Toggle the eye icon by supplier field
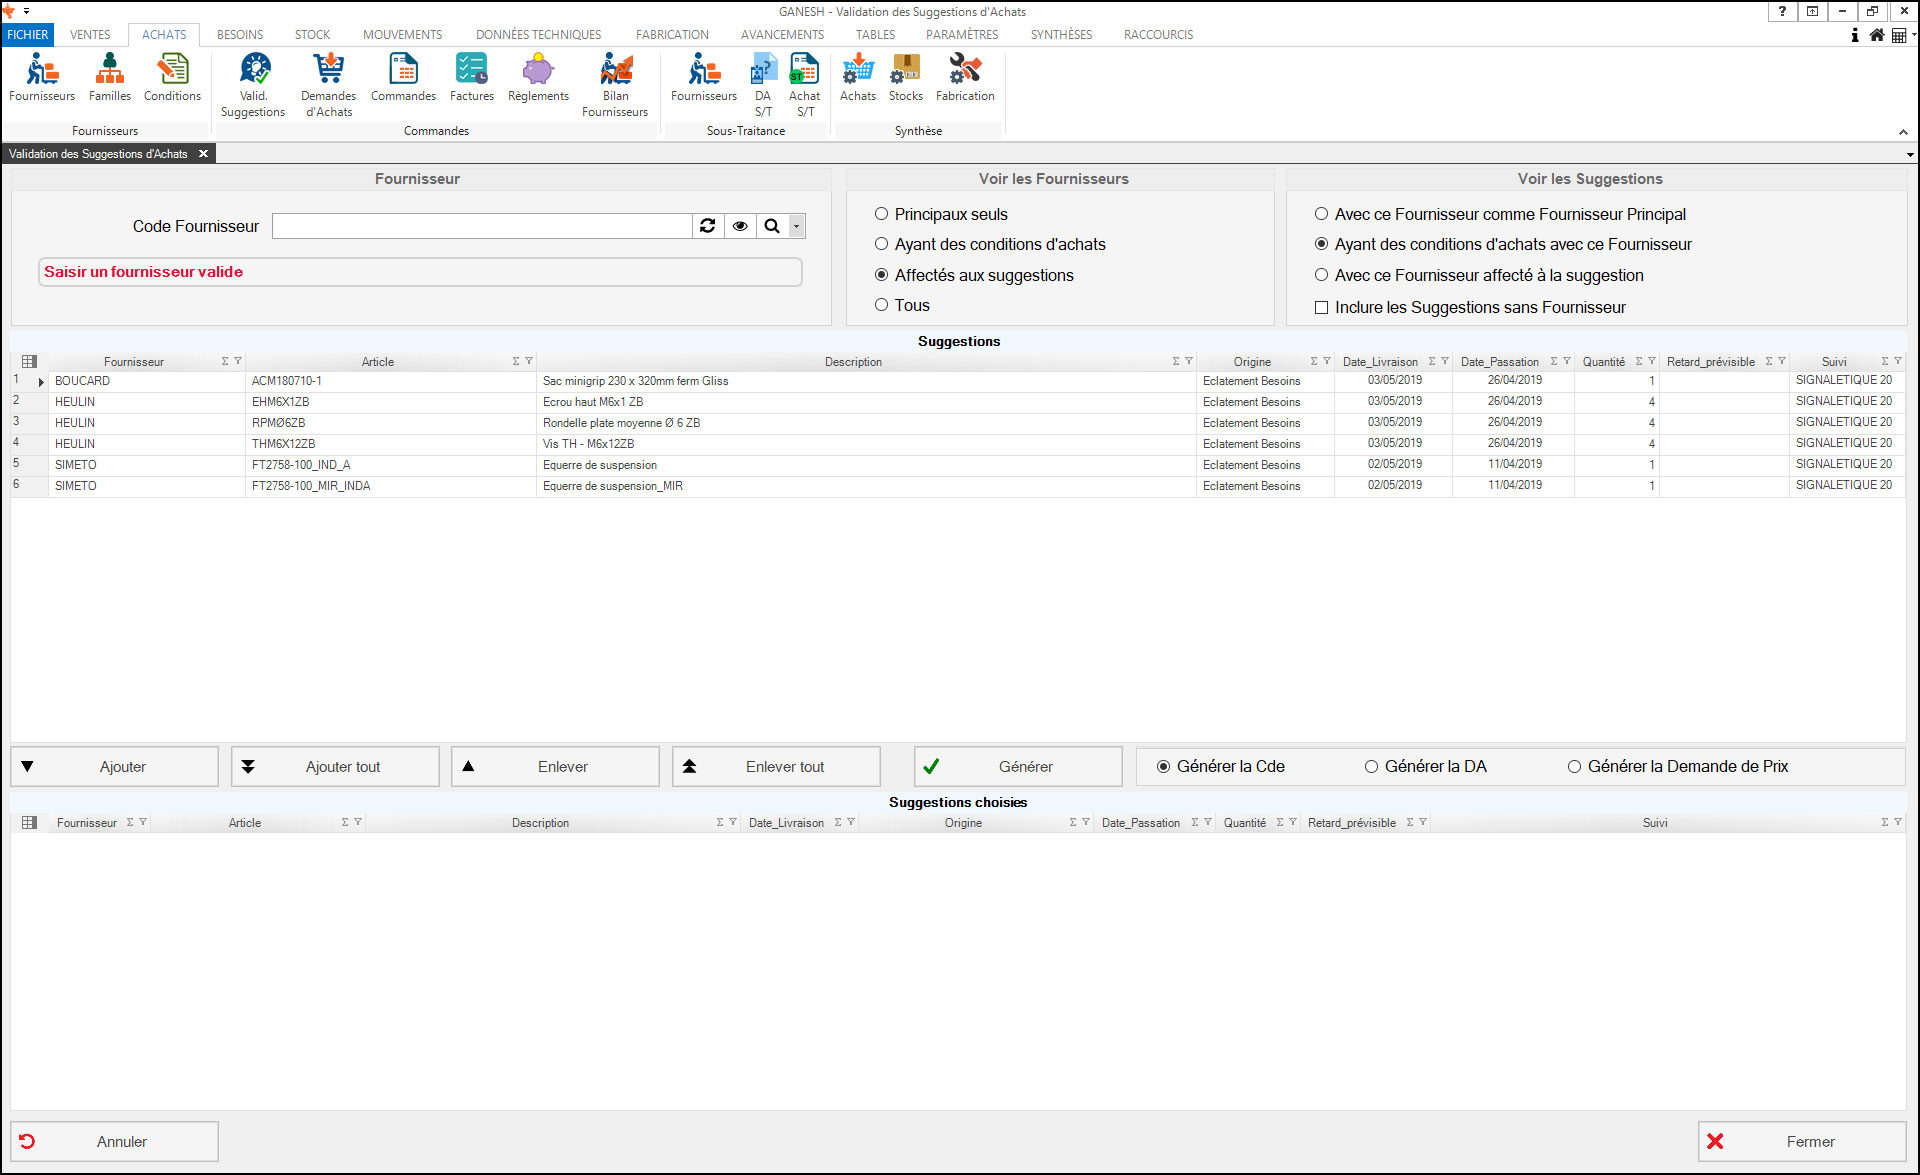Screen dimensions: 1920x1175 740,226
